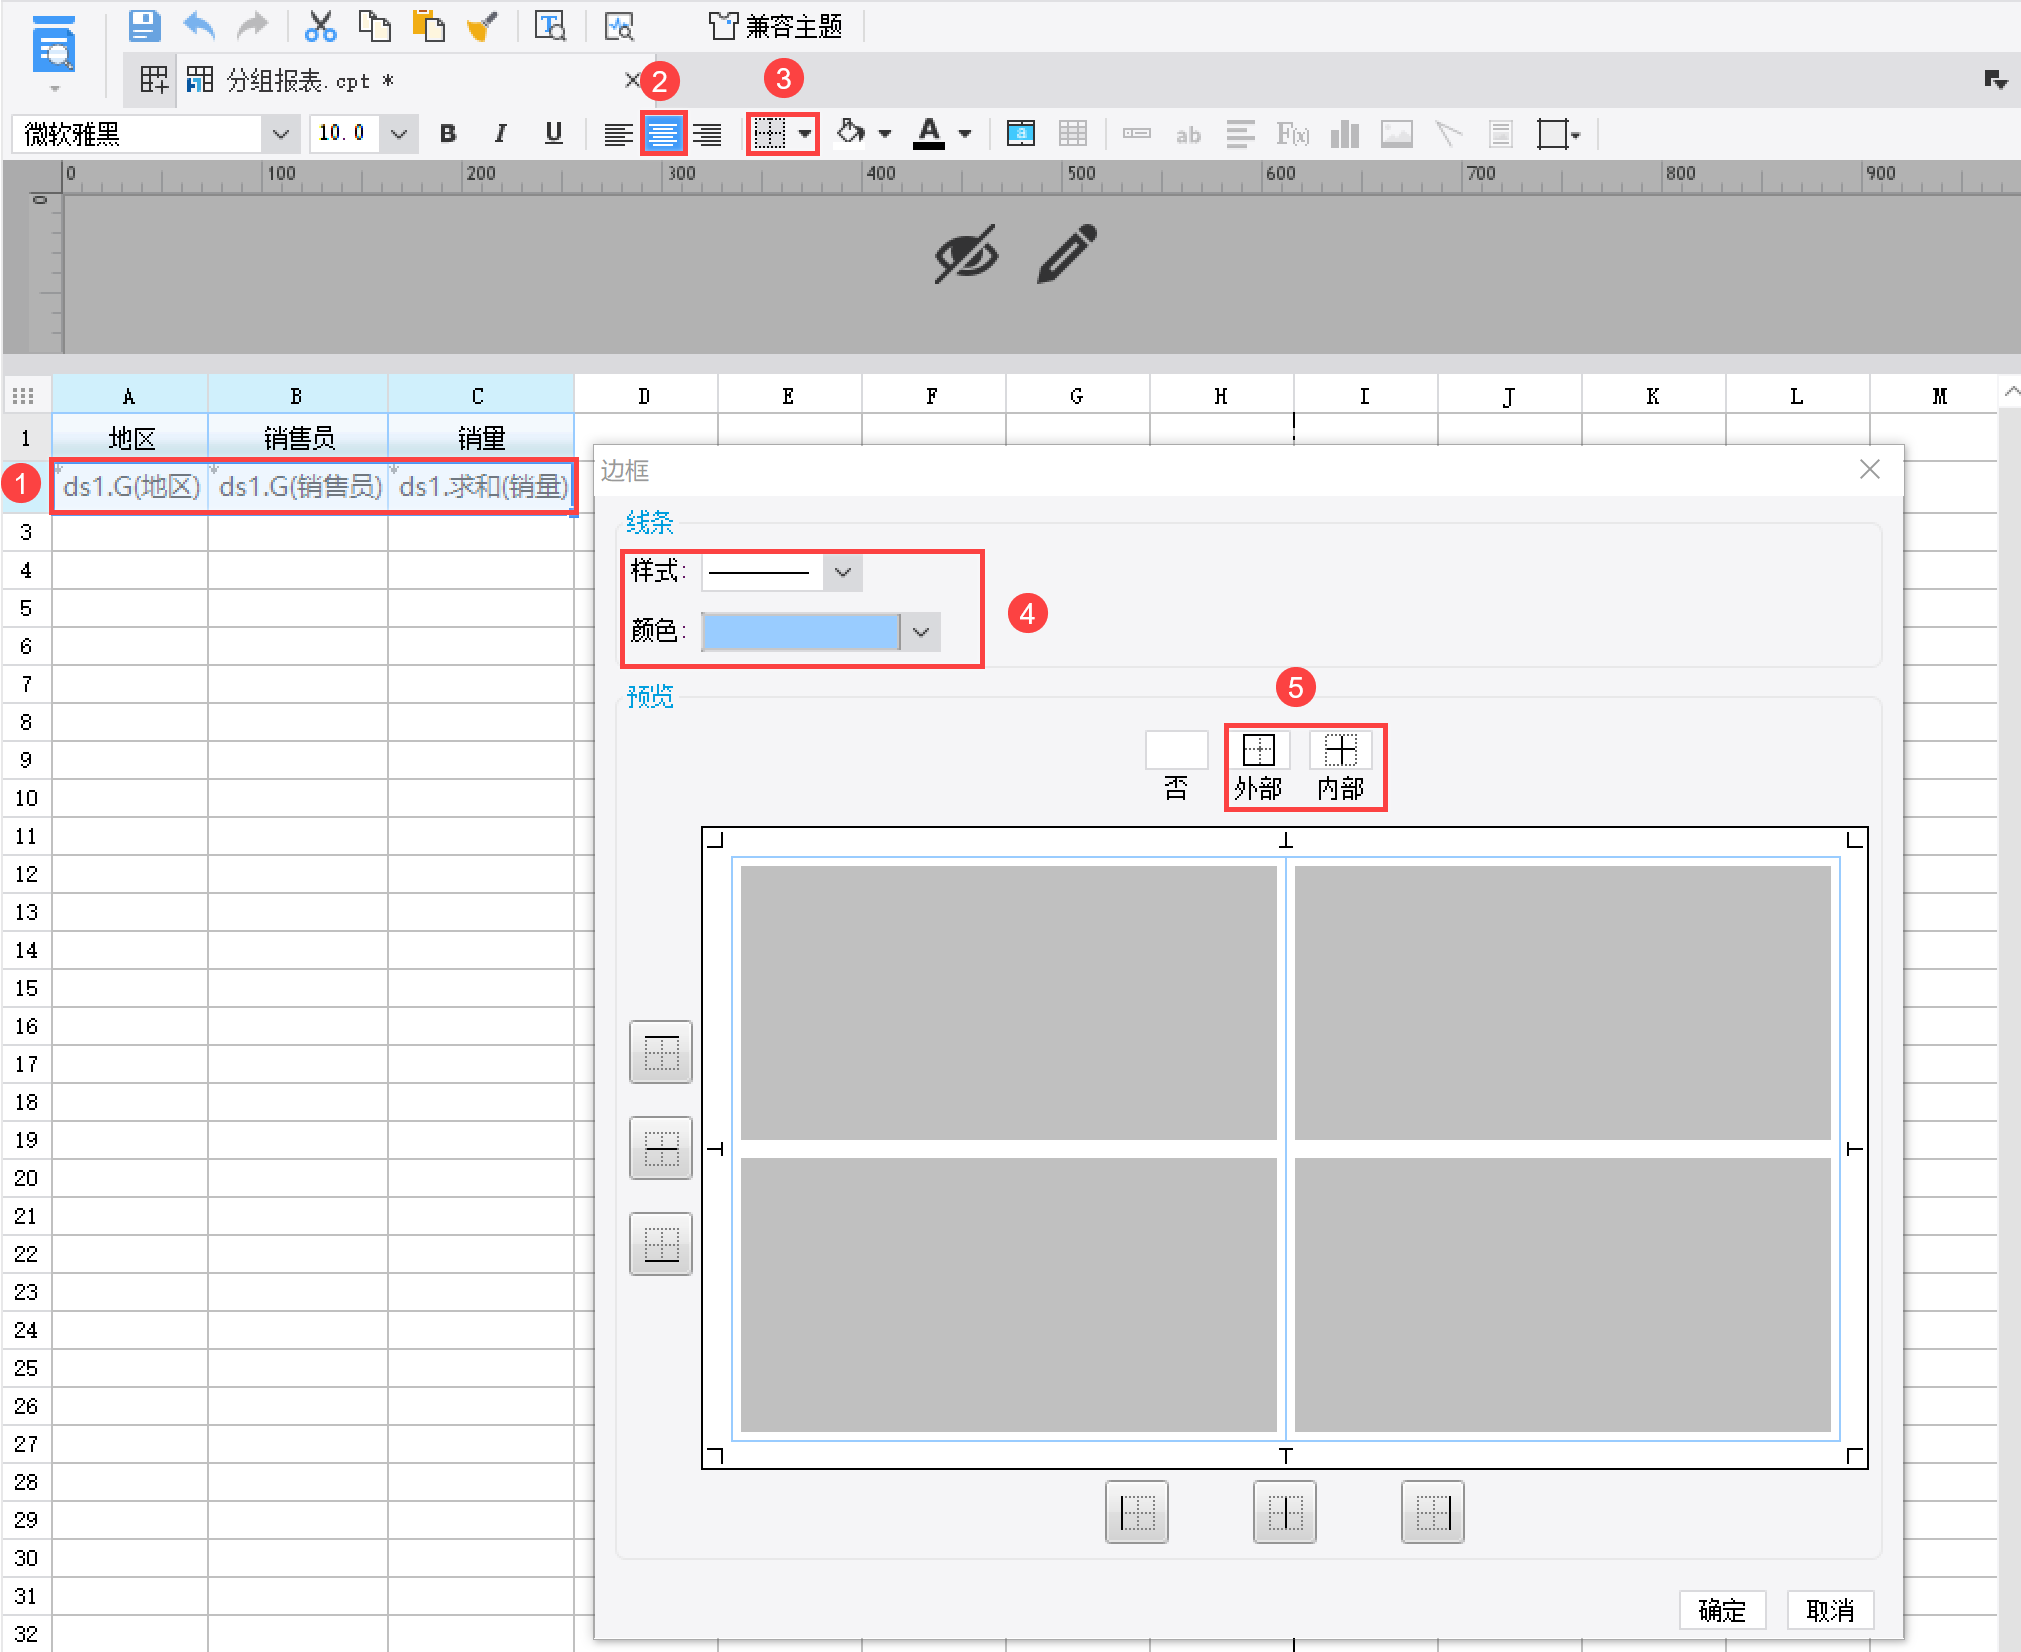Open the 微软雅黑 font name dropdown
This screenshot has width=2021, height=1652.
(280, 134)
